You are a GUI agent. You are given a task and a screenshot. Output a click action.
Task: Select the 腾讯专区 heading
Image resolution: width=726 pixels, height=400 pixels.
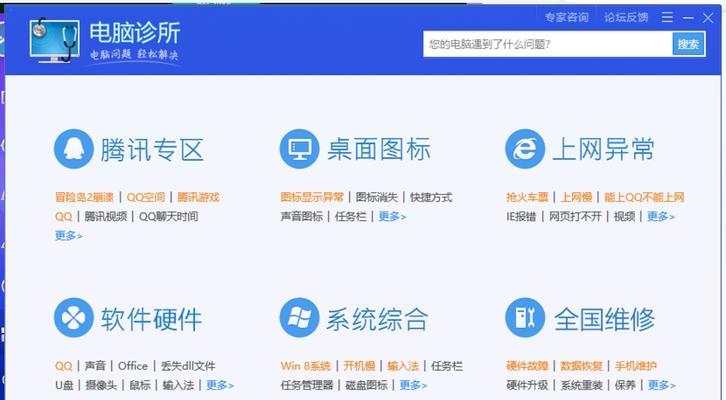tap(152, 150)
